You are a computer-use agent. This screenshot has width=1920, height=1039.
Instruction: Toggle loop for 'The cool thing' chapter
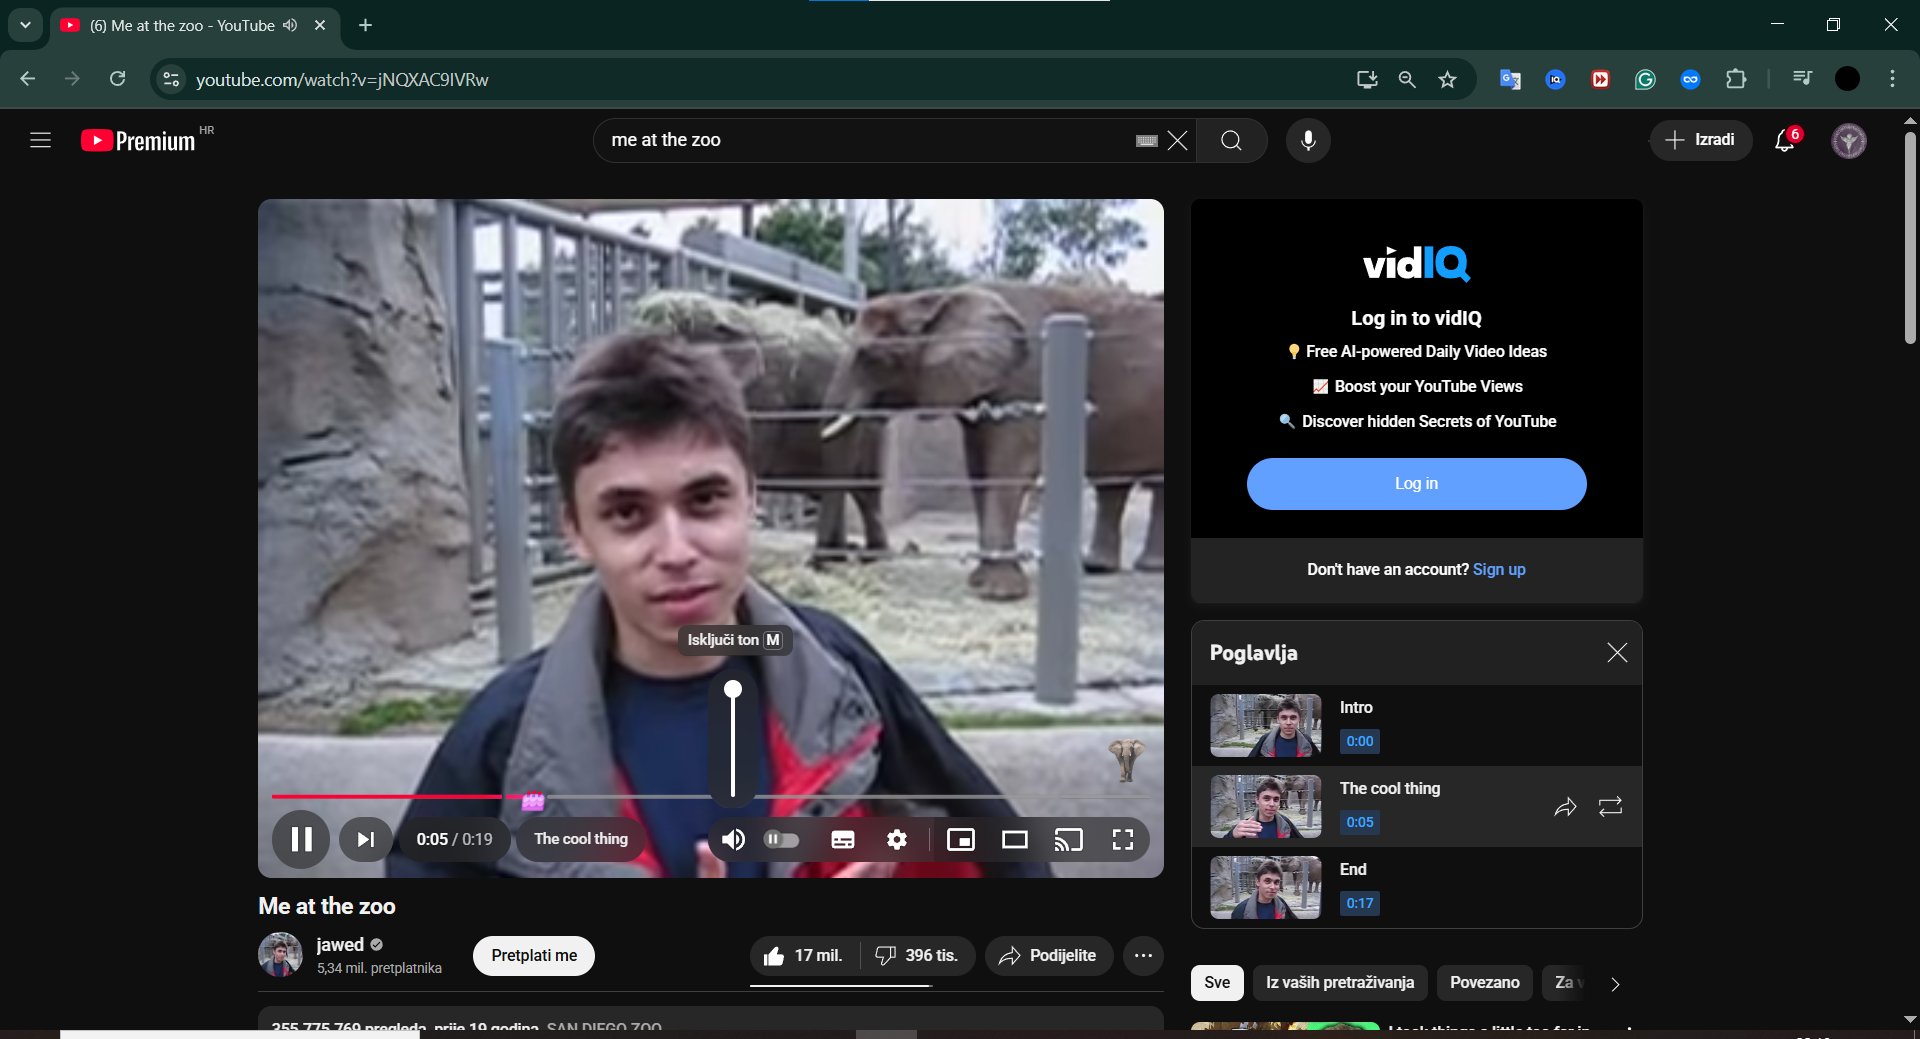(x=1610, y=807)
